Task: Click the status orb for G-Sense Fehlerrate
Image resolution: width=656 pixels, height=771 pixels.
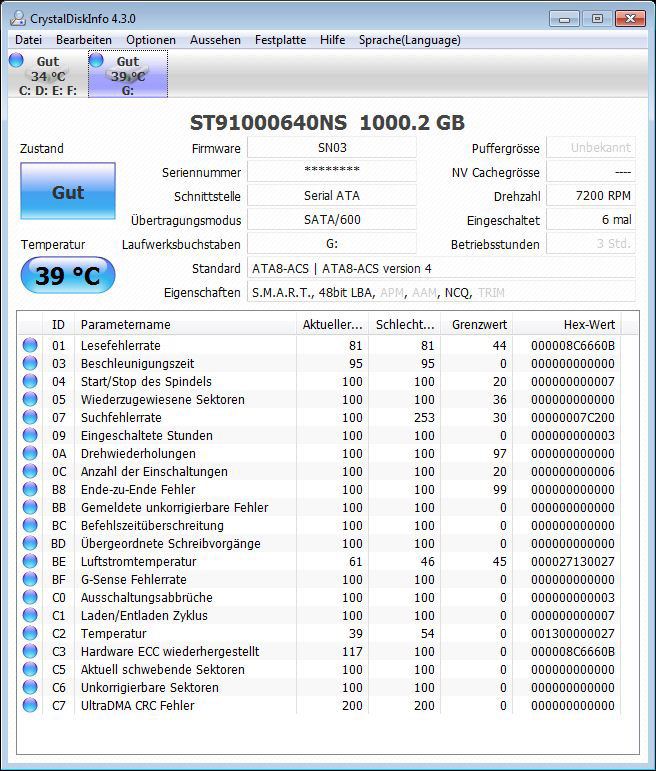Action: [x=30, y=579]
